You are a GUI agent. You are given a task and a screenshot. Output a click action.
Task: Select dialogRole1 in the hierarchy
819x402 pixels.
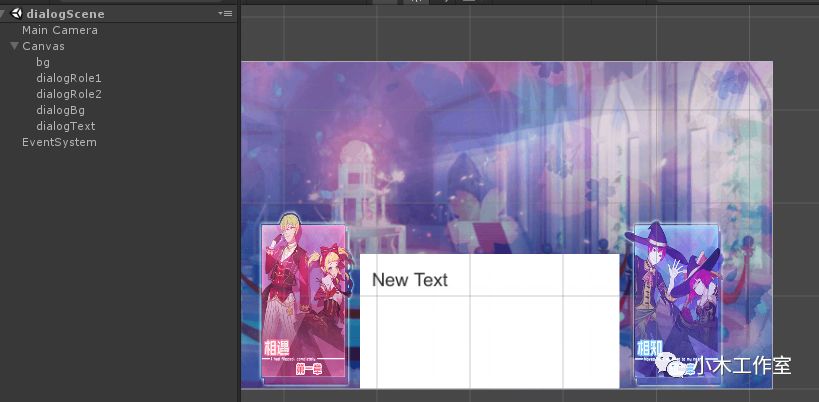pyautogui.click(x=68, y=78)
